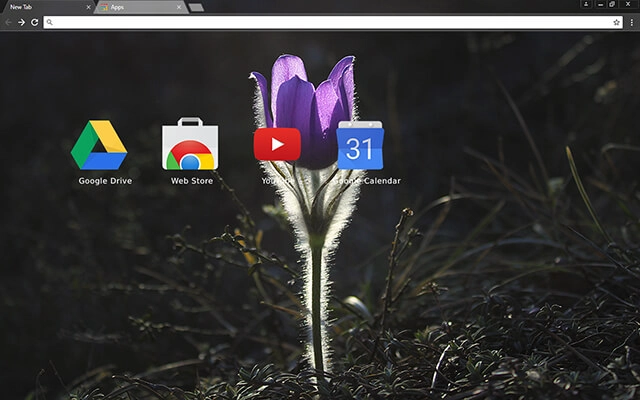Go forward with the forward arrow
This screenshot has width=640, height=400.
(21, 22)
